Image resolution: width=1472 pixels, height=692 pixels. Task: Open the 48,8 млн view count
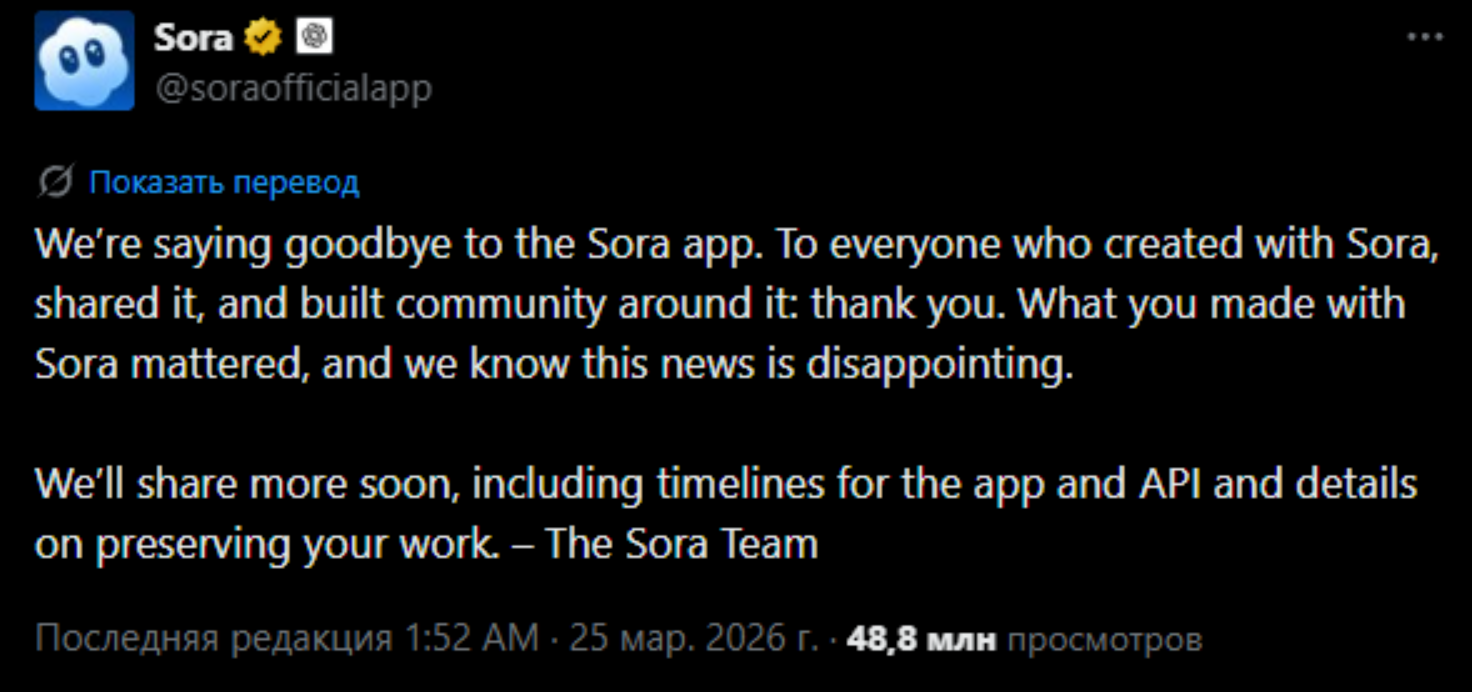(x=921, y=639)
